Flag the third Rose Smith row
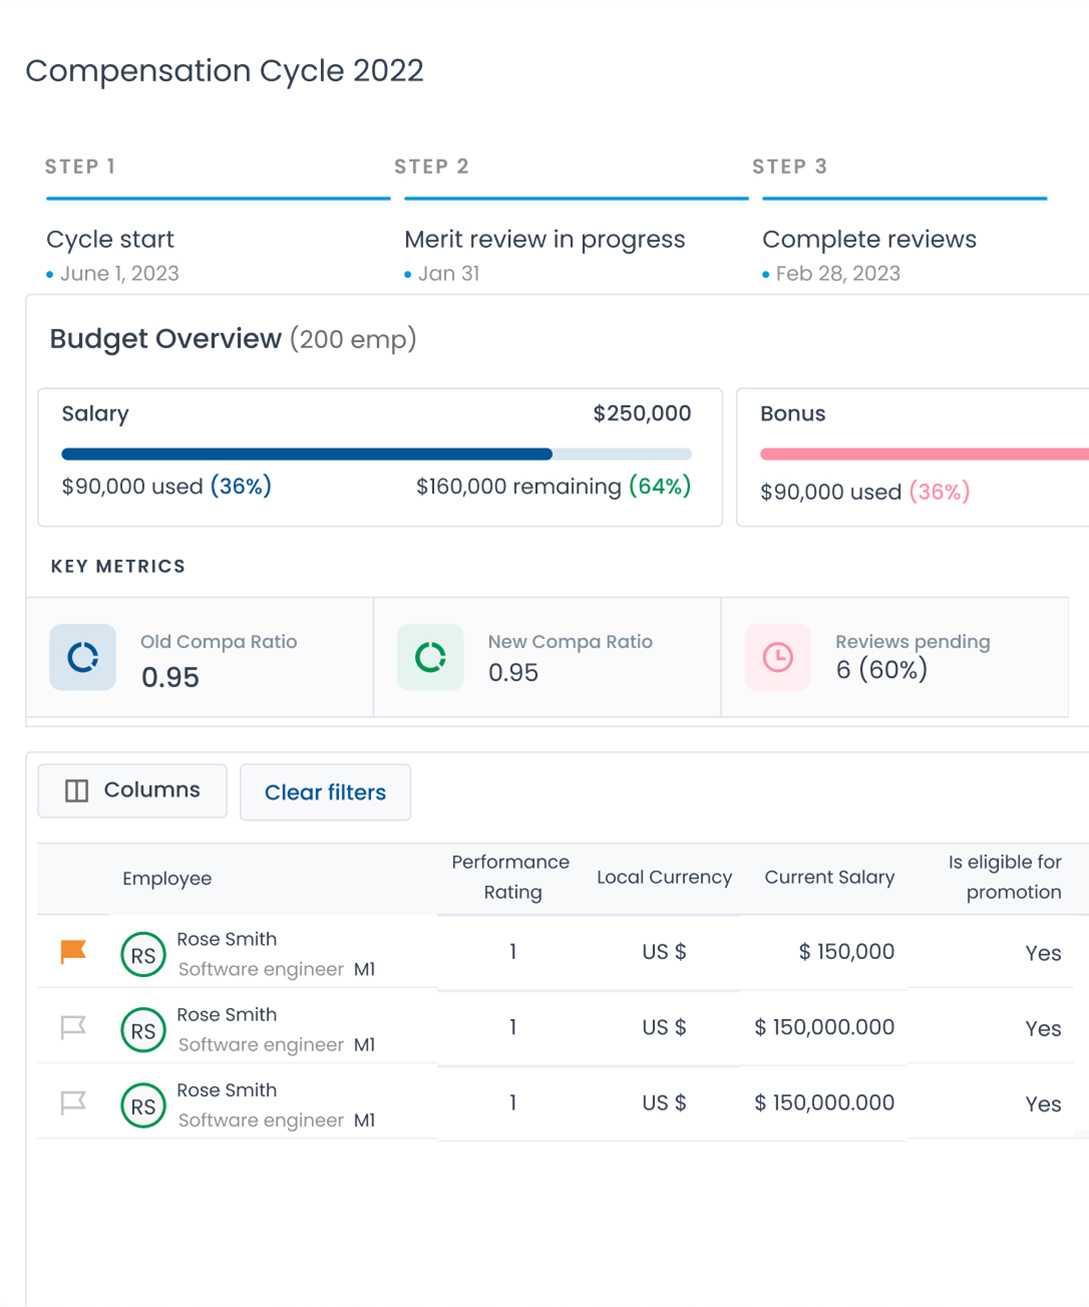This screenshot has width=1089, height=1307. [x=74, y=1098]
